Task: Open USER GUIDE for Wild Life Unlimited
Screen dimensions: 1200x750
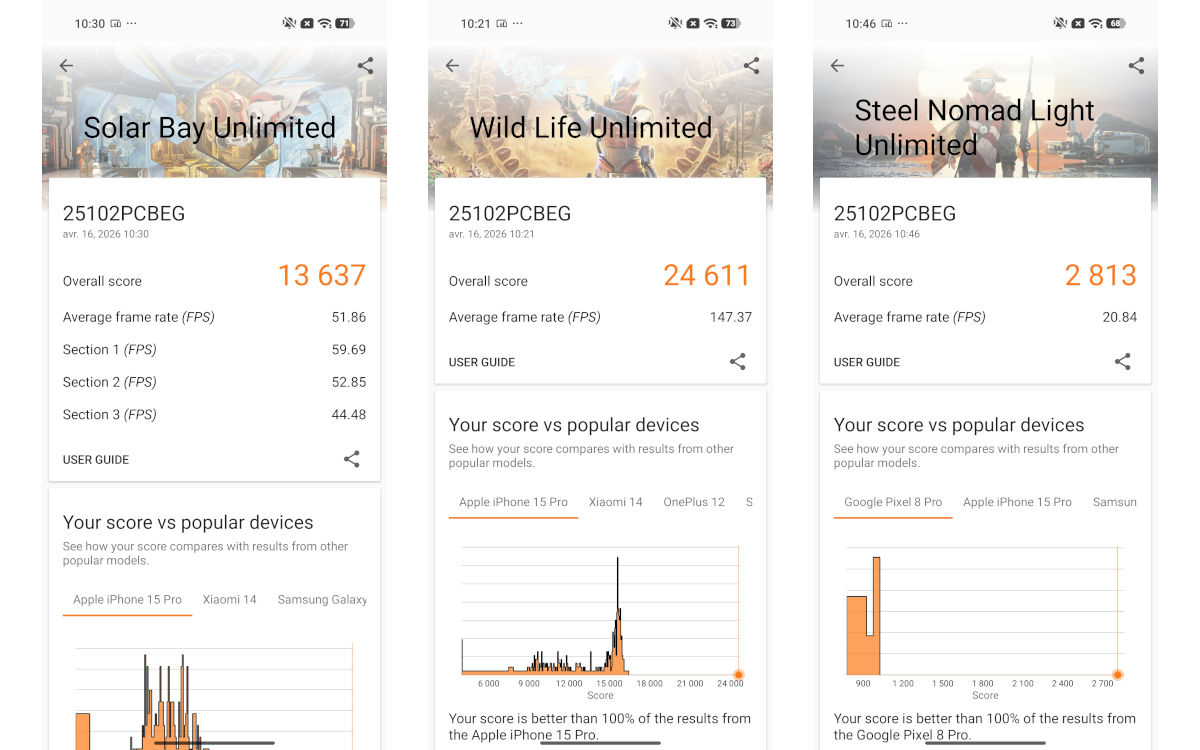Action: pos(482,362)
